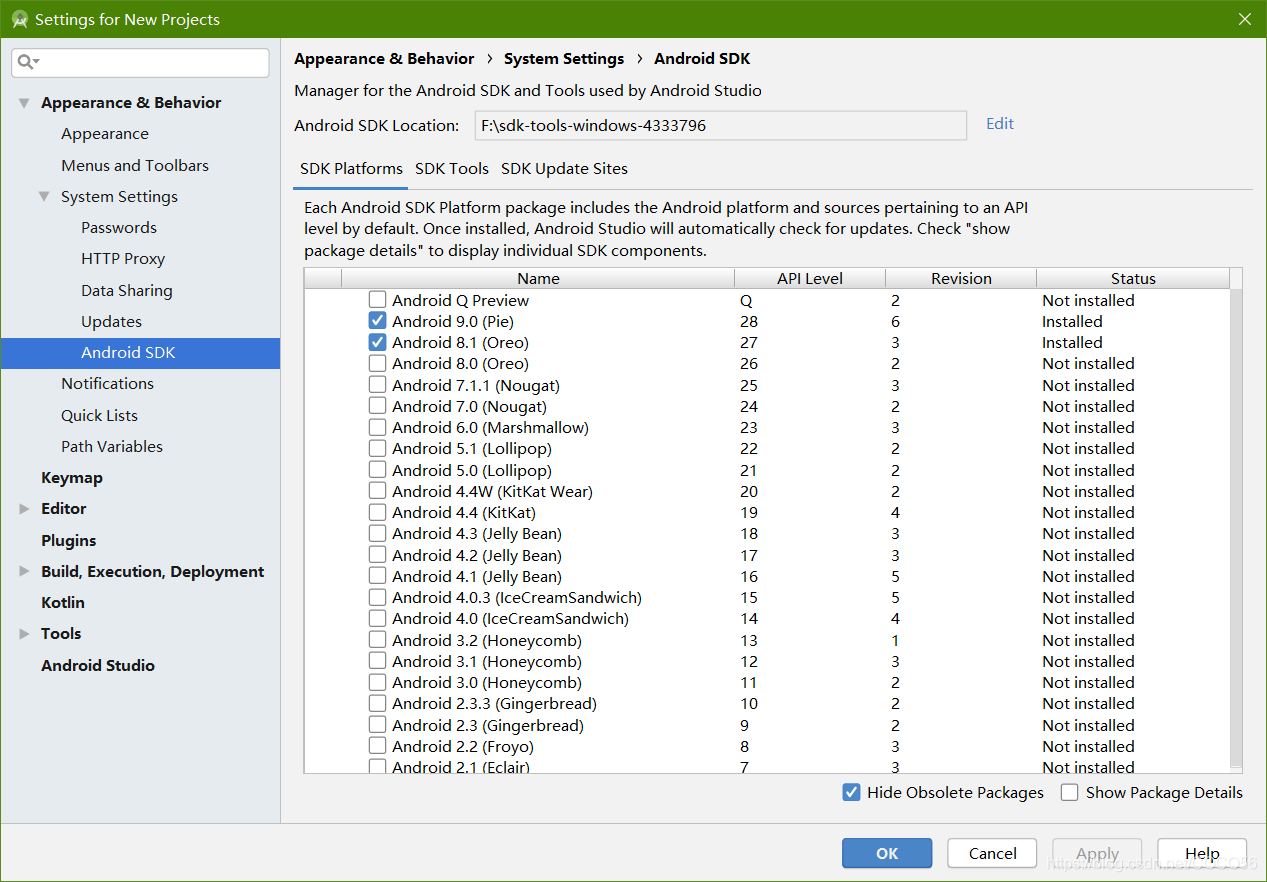The width and height of the screenshot is (1267, 882).
Task: Select Android Studio in the sidebar
Action: coord(98,666)
